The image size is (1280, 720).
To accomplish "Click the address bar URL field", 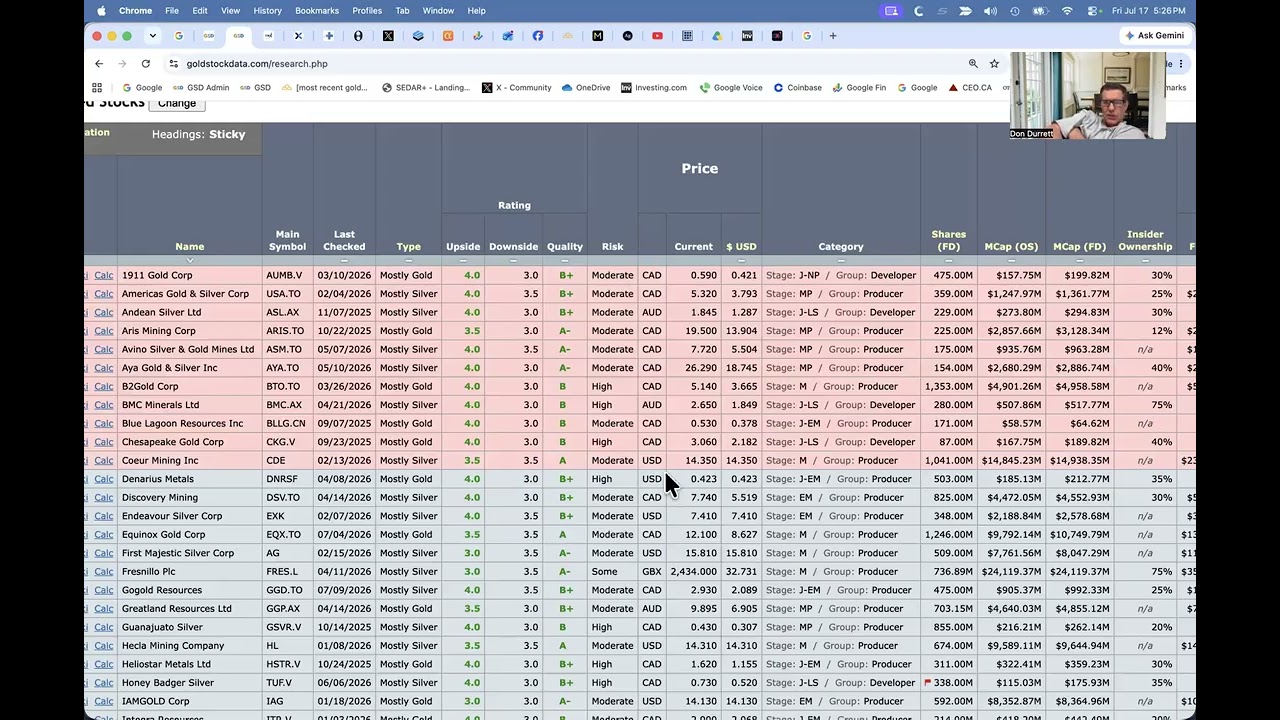I will pos(570,63).
